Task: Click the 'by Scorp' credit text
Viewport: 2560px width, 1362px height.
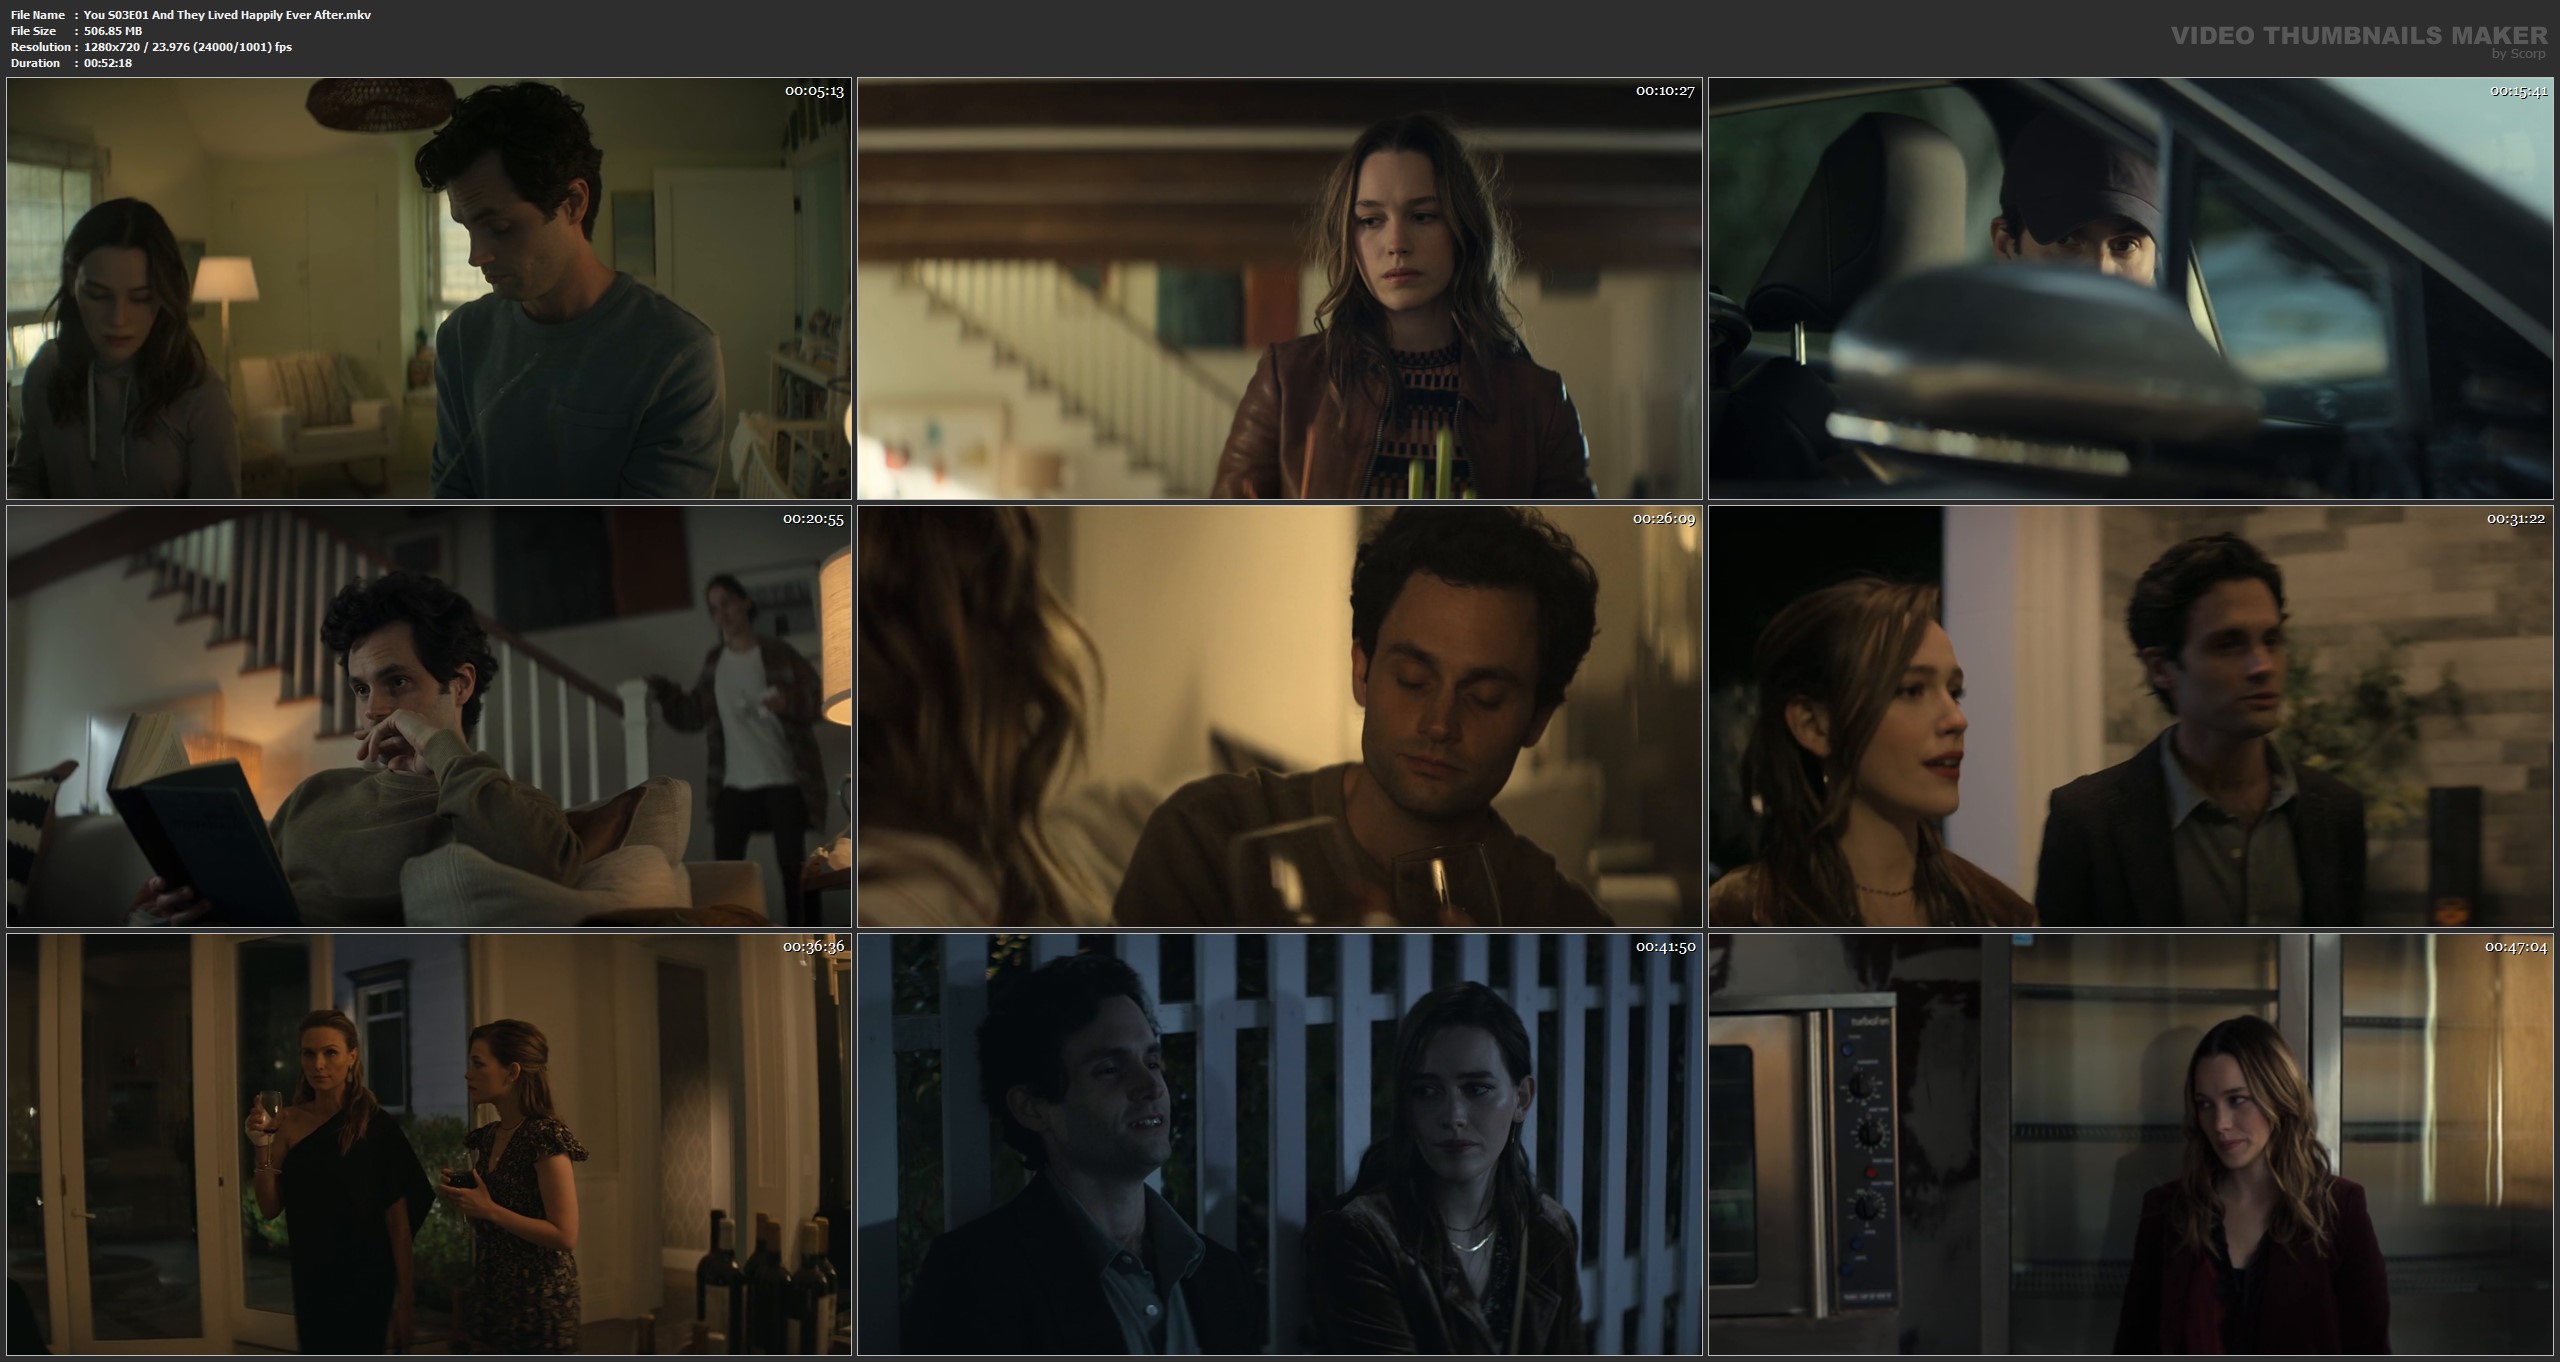Action: 2517,54
